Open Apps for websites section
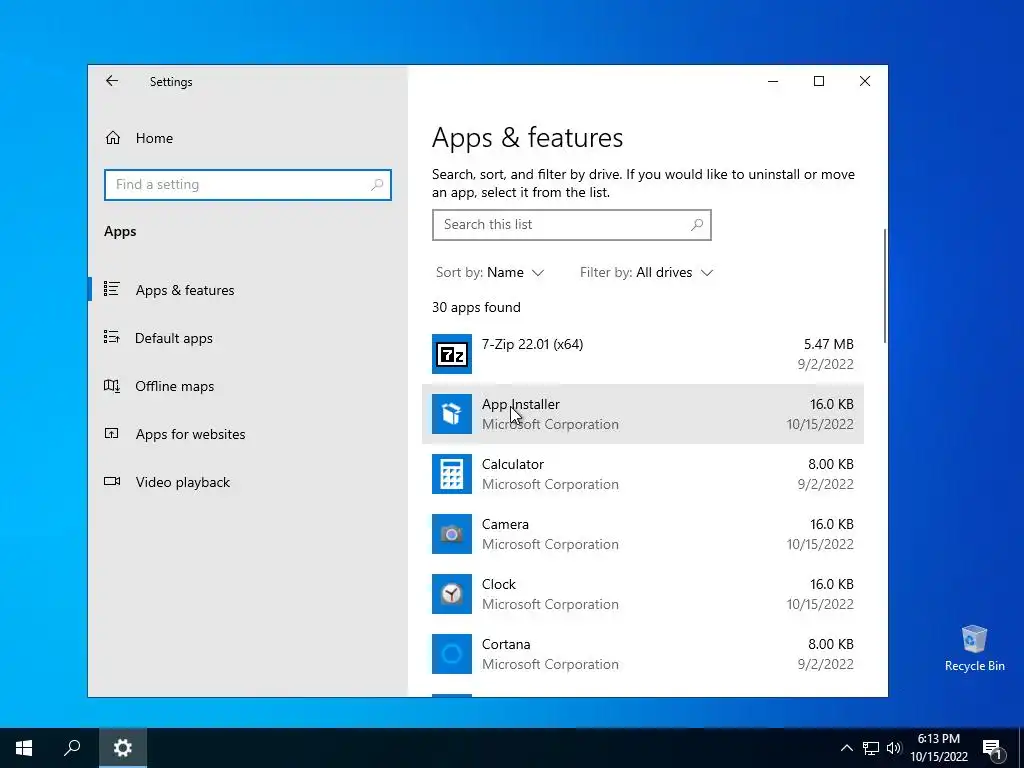 pos(190,434)
